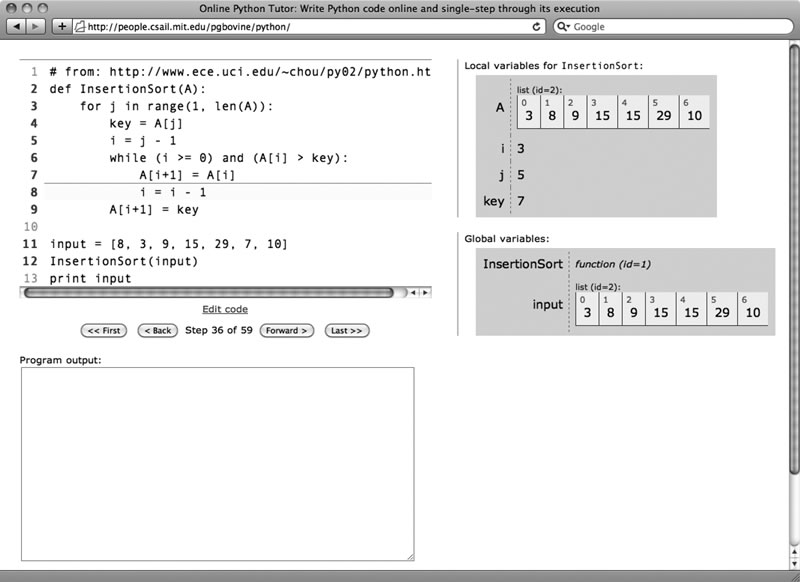
Task: Click local variable j value 5
Action: 520,175
